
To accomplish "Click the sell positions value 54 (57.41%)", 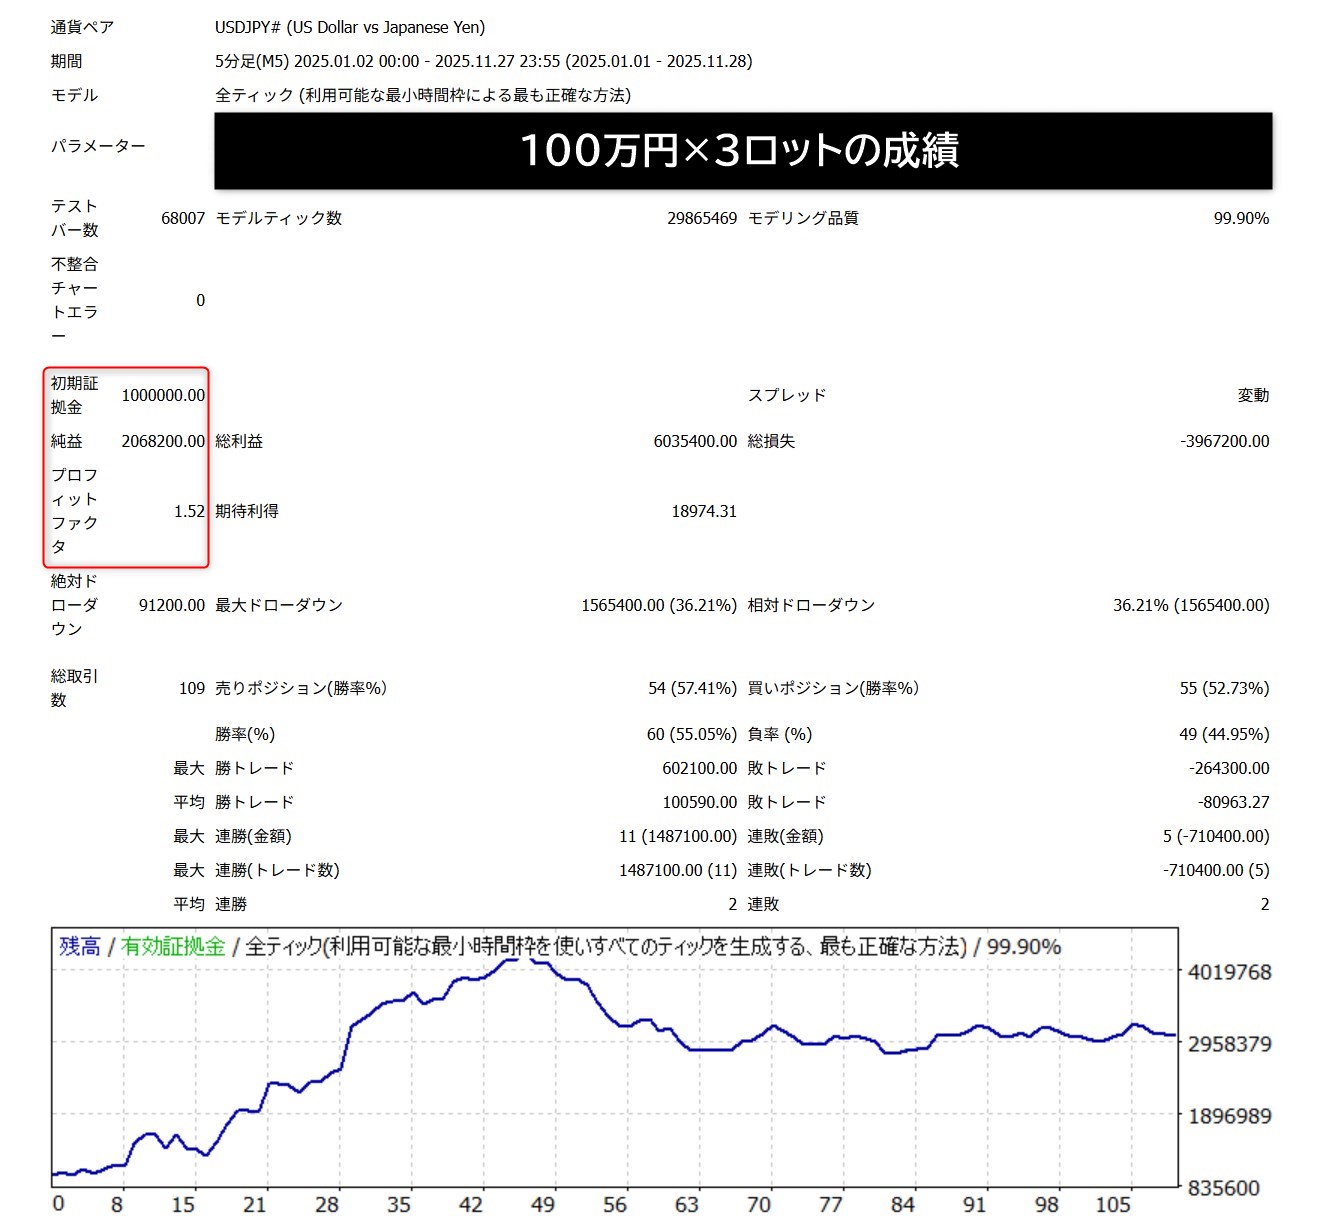I will (x=692, y=688).
